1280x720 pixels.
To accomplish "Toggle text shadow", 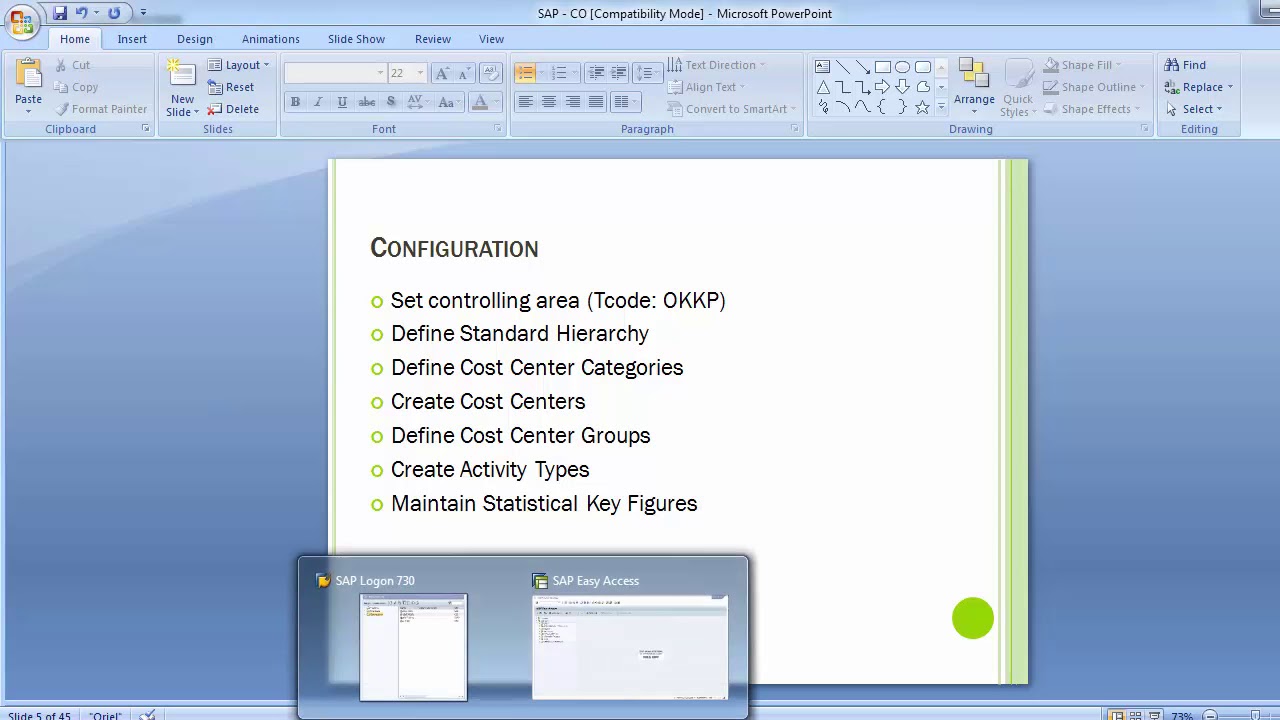I will pyautogui.click(x=390, y=102).
